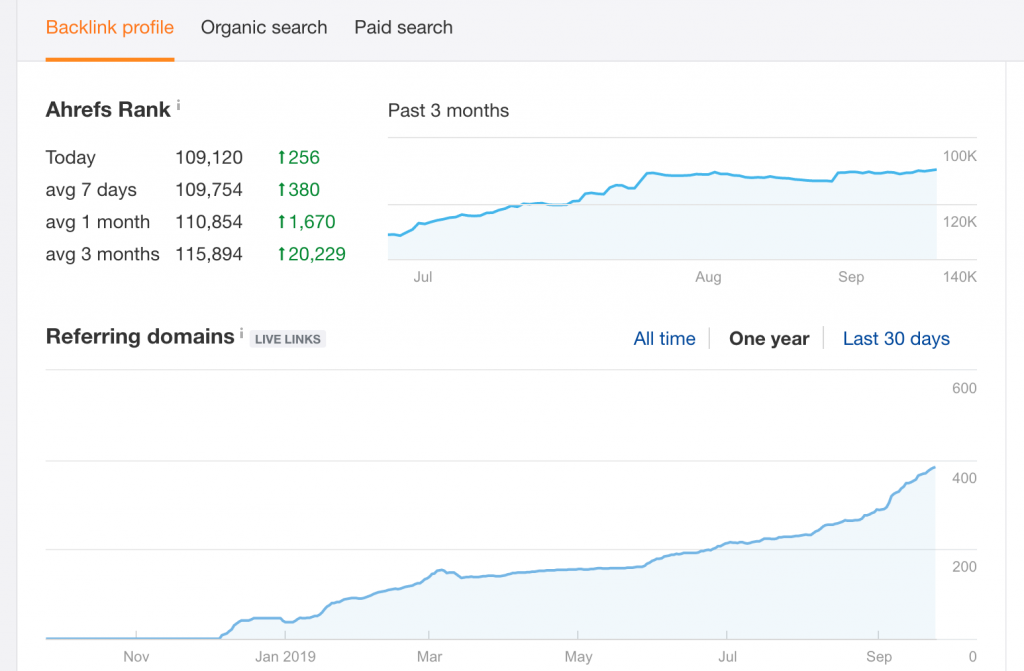Click the Past 3 months chart title
Viewport: 1024px width, 671px height.
448,111
